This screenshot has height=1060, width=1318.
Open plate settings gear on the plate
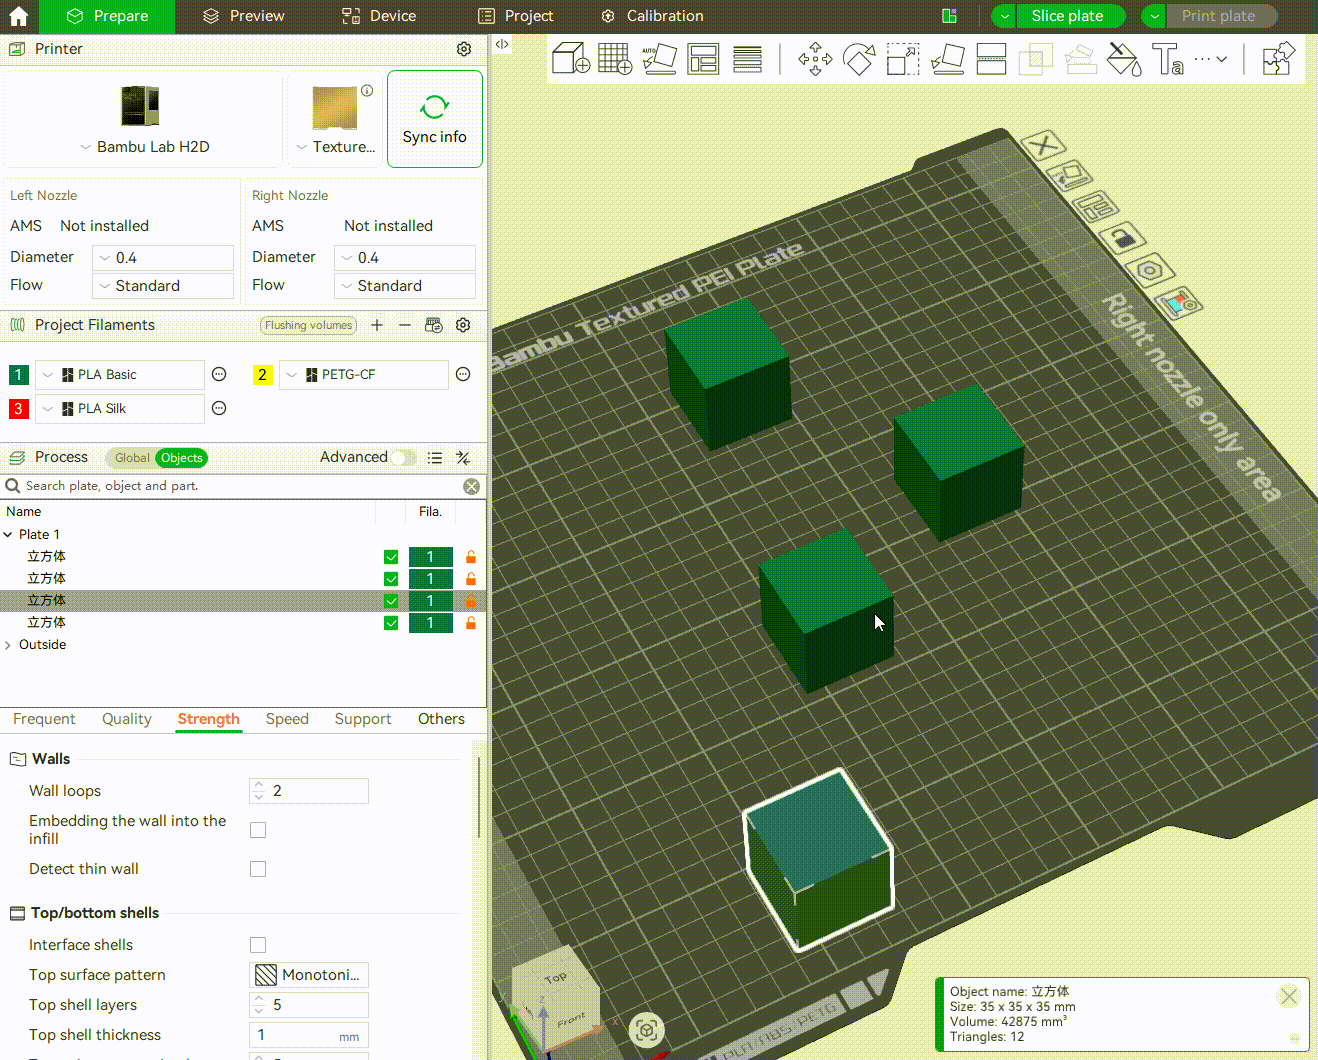(1150, 270)
